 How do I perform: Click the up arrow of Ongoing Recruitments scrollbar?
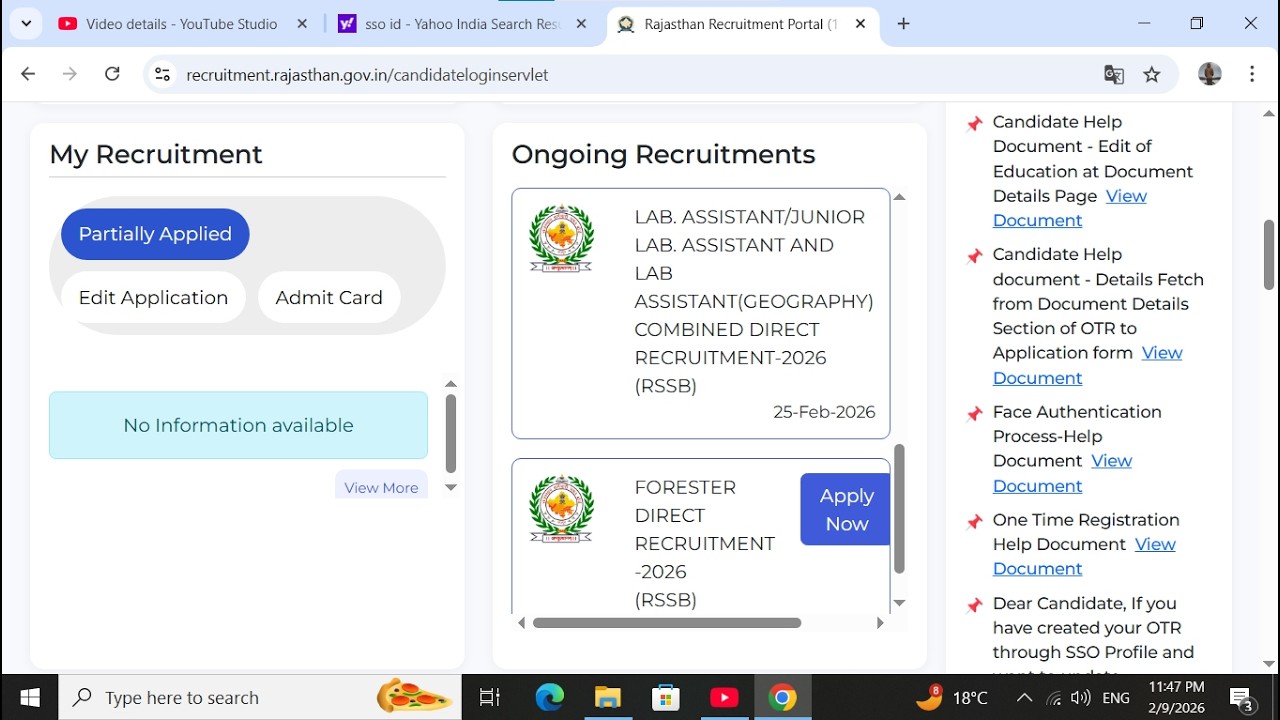(899, 197)
